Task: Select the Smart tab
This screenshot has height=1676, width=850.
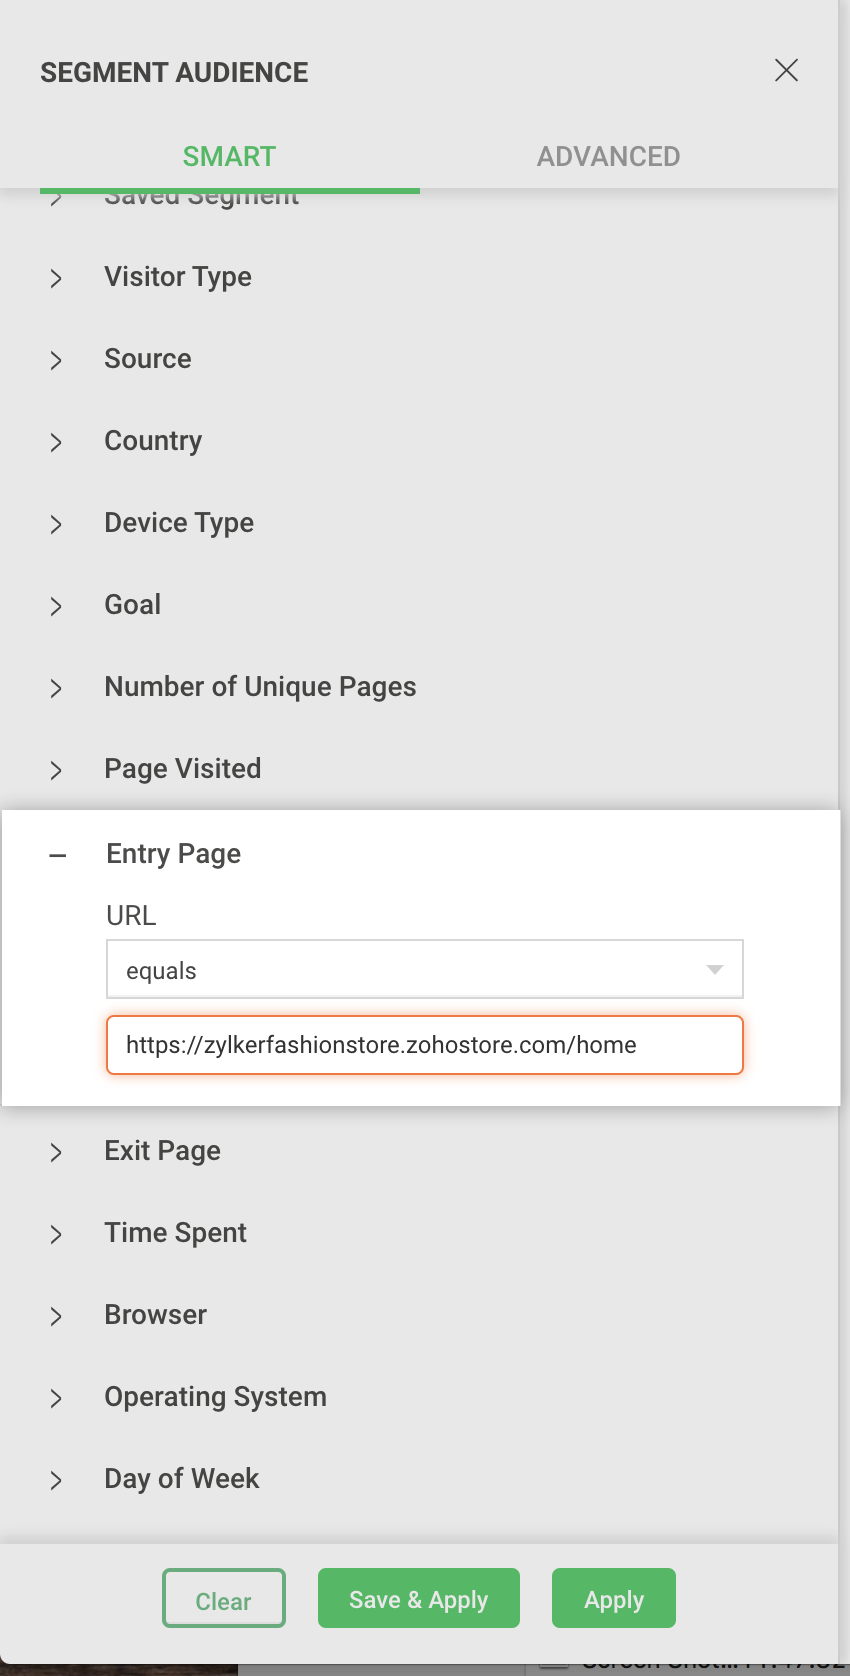Action: (x=229, y=156)
